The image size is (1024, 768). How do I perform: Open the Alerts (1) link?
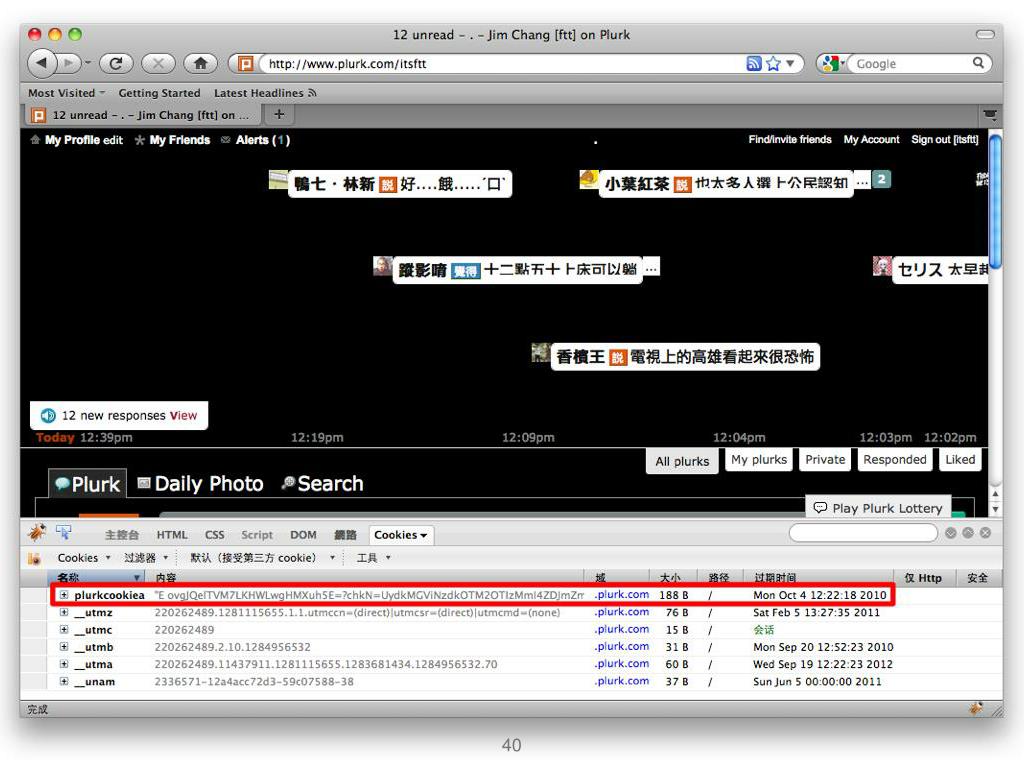(262, 140)
